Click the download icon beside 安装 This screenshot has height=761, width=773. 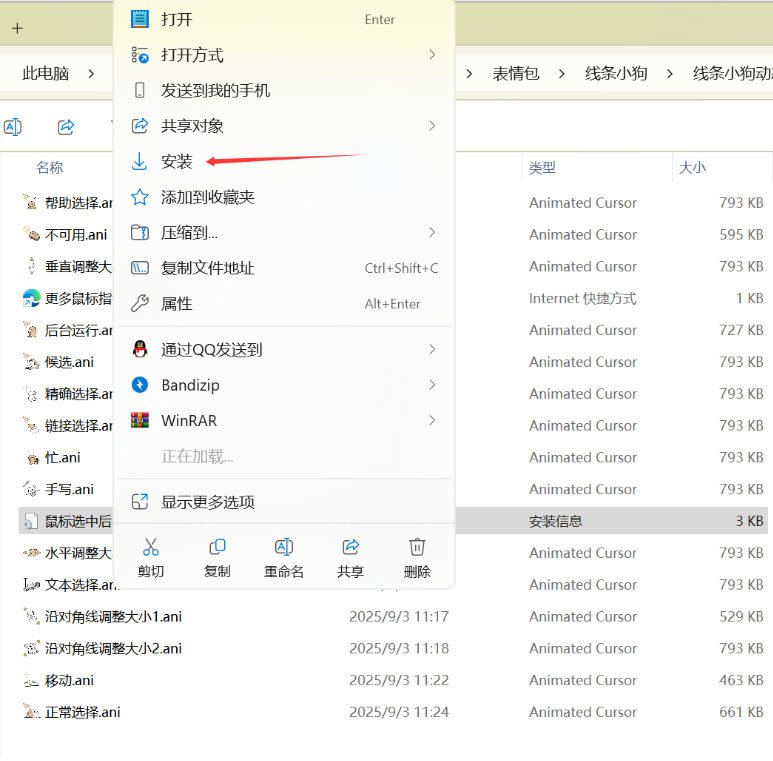coord(140,161)
